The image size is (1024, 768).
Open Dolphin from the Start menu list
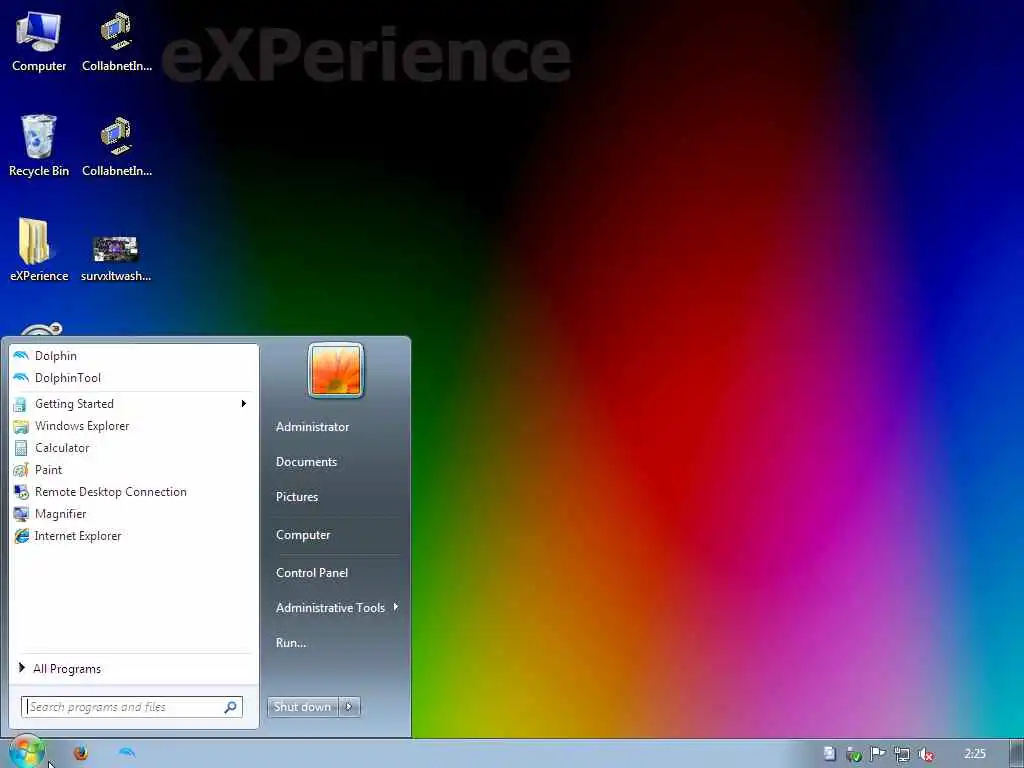click(133, 356)
